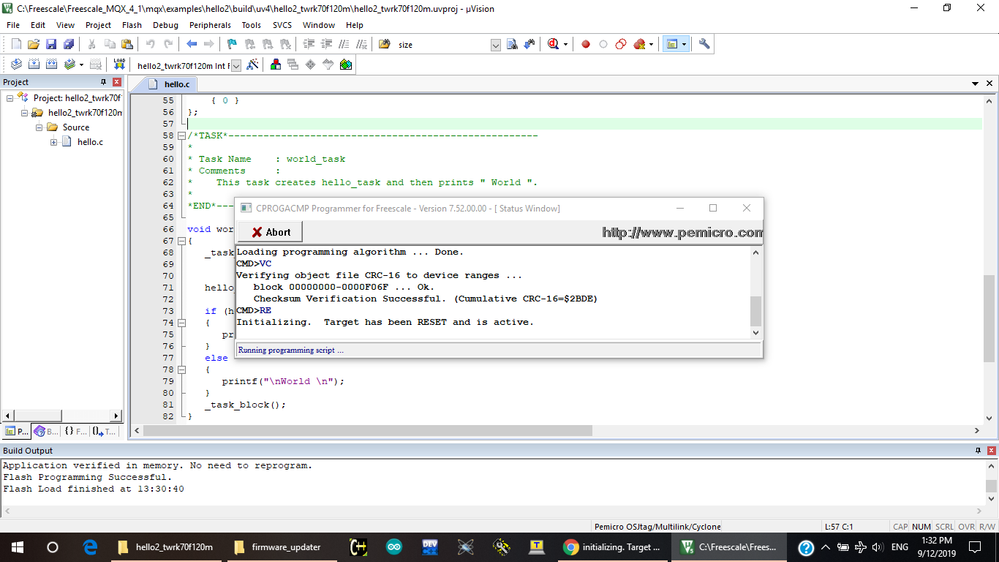Open Manage Project Items icon
The width and height of the screenshot is (999, 562).
point(276,64)
